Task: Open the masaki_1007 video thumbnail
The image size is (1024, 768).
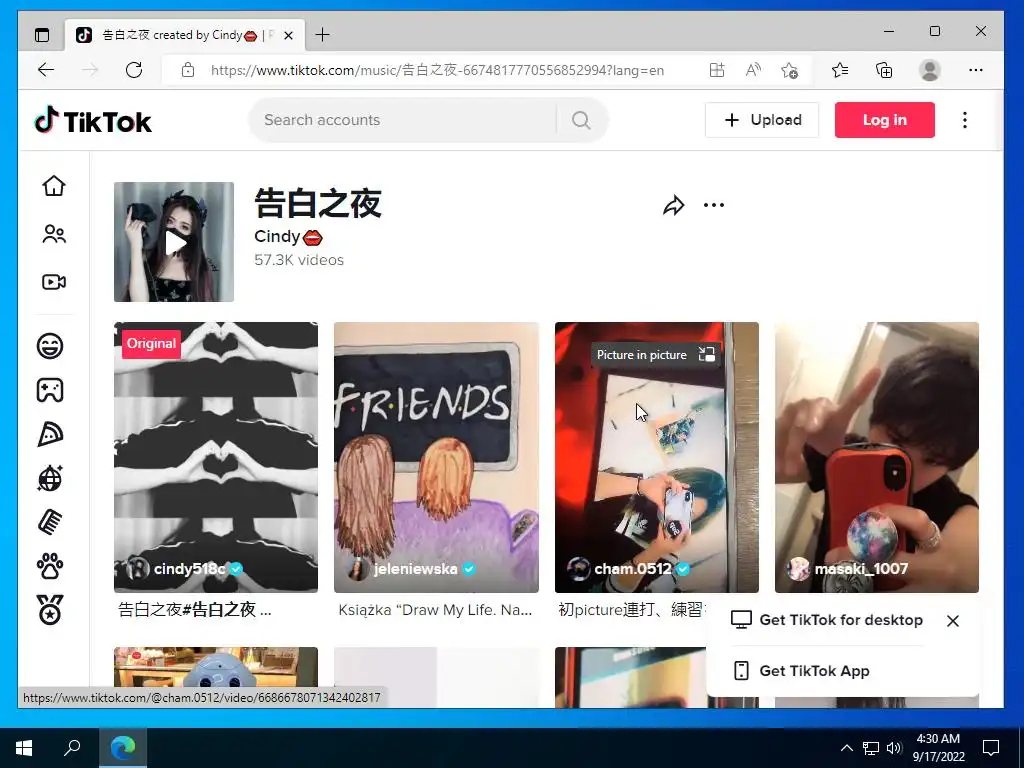Action: (876, 457)
